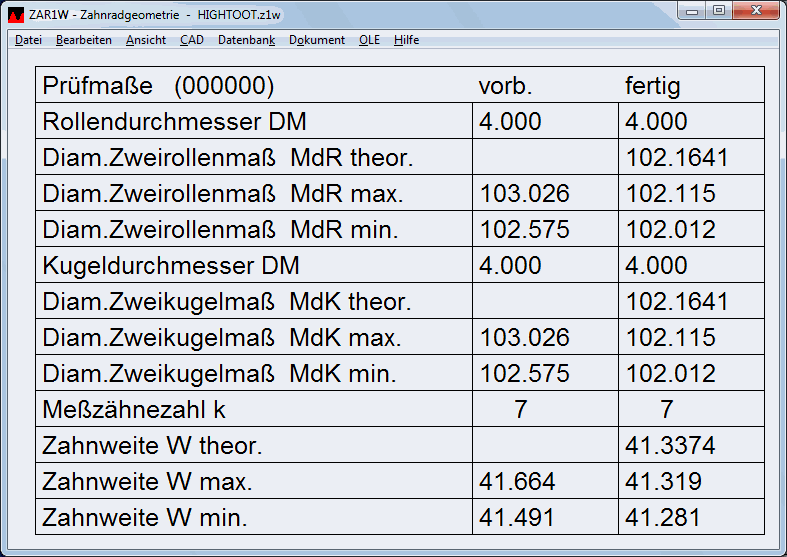Close the ZAR1W window
The width and height of the screenshot is (787, 557).
756,10
